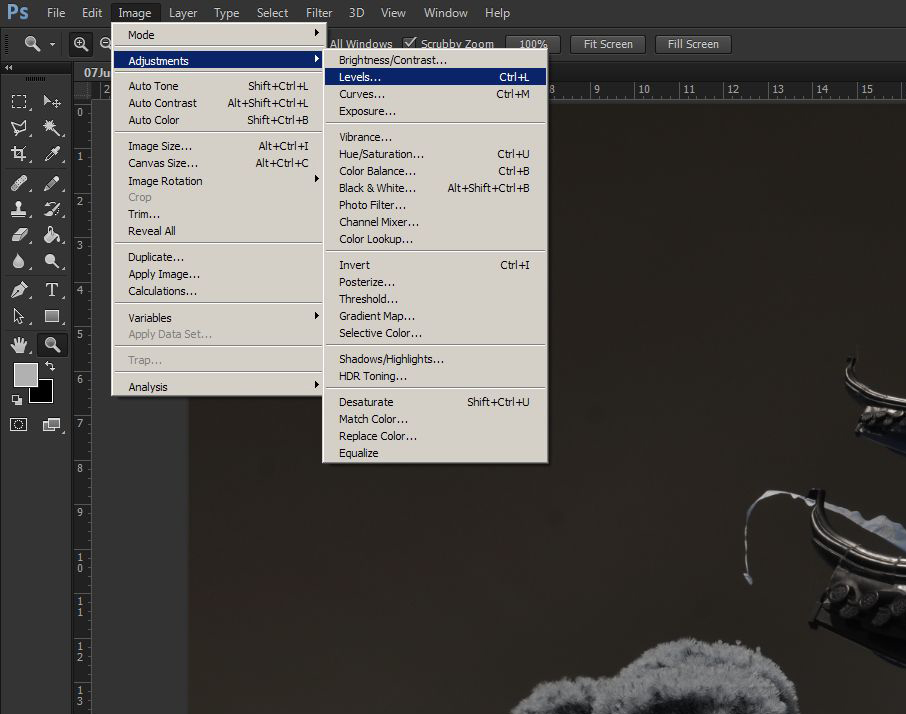This screenshot has height=714, width=906.
Task: Open the foreground color swatch
Action: tap(25, 374)
